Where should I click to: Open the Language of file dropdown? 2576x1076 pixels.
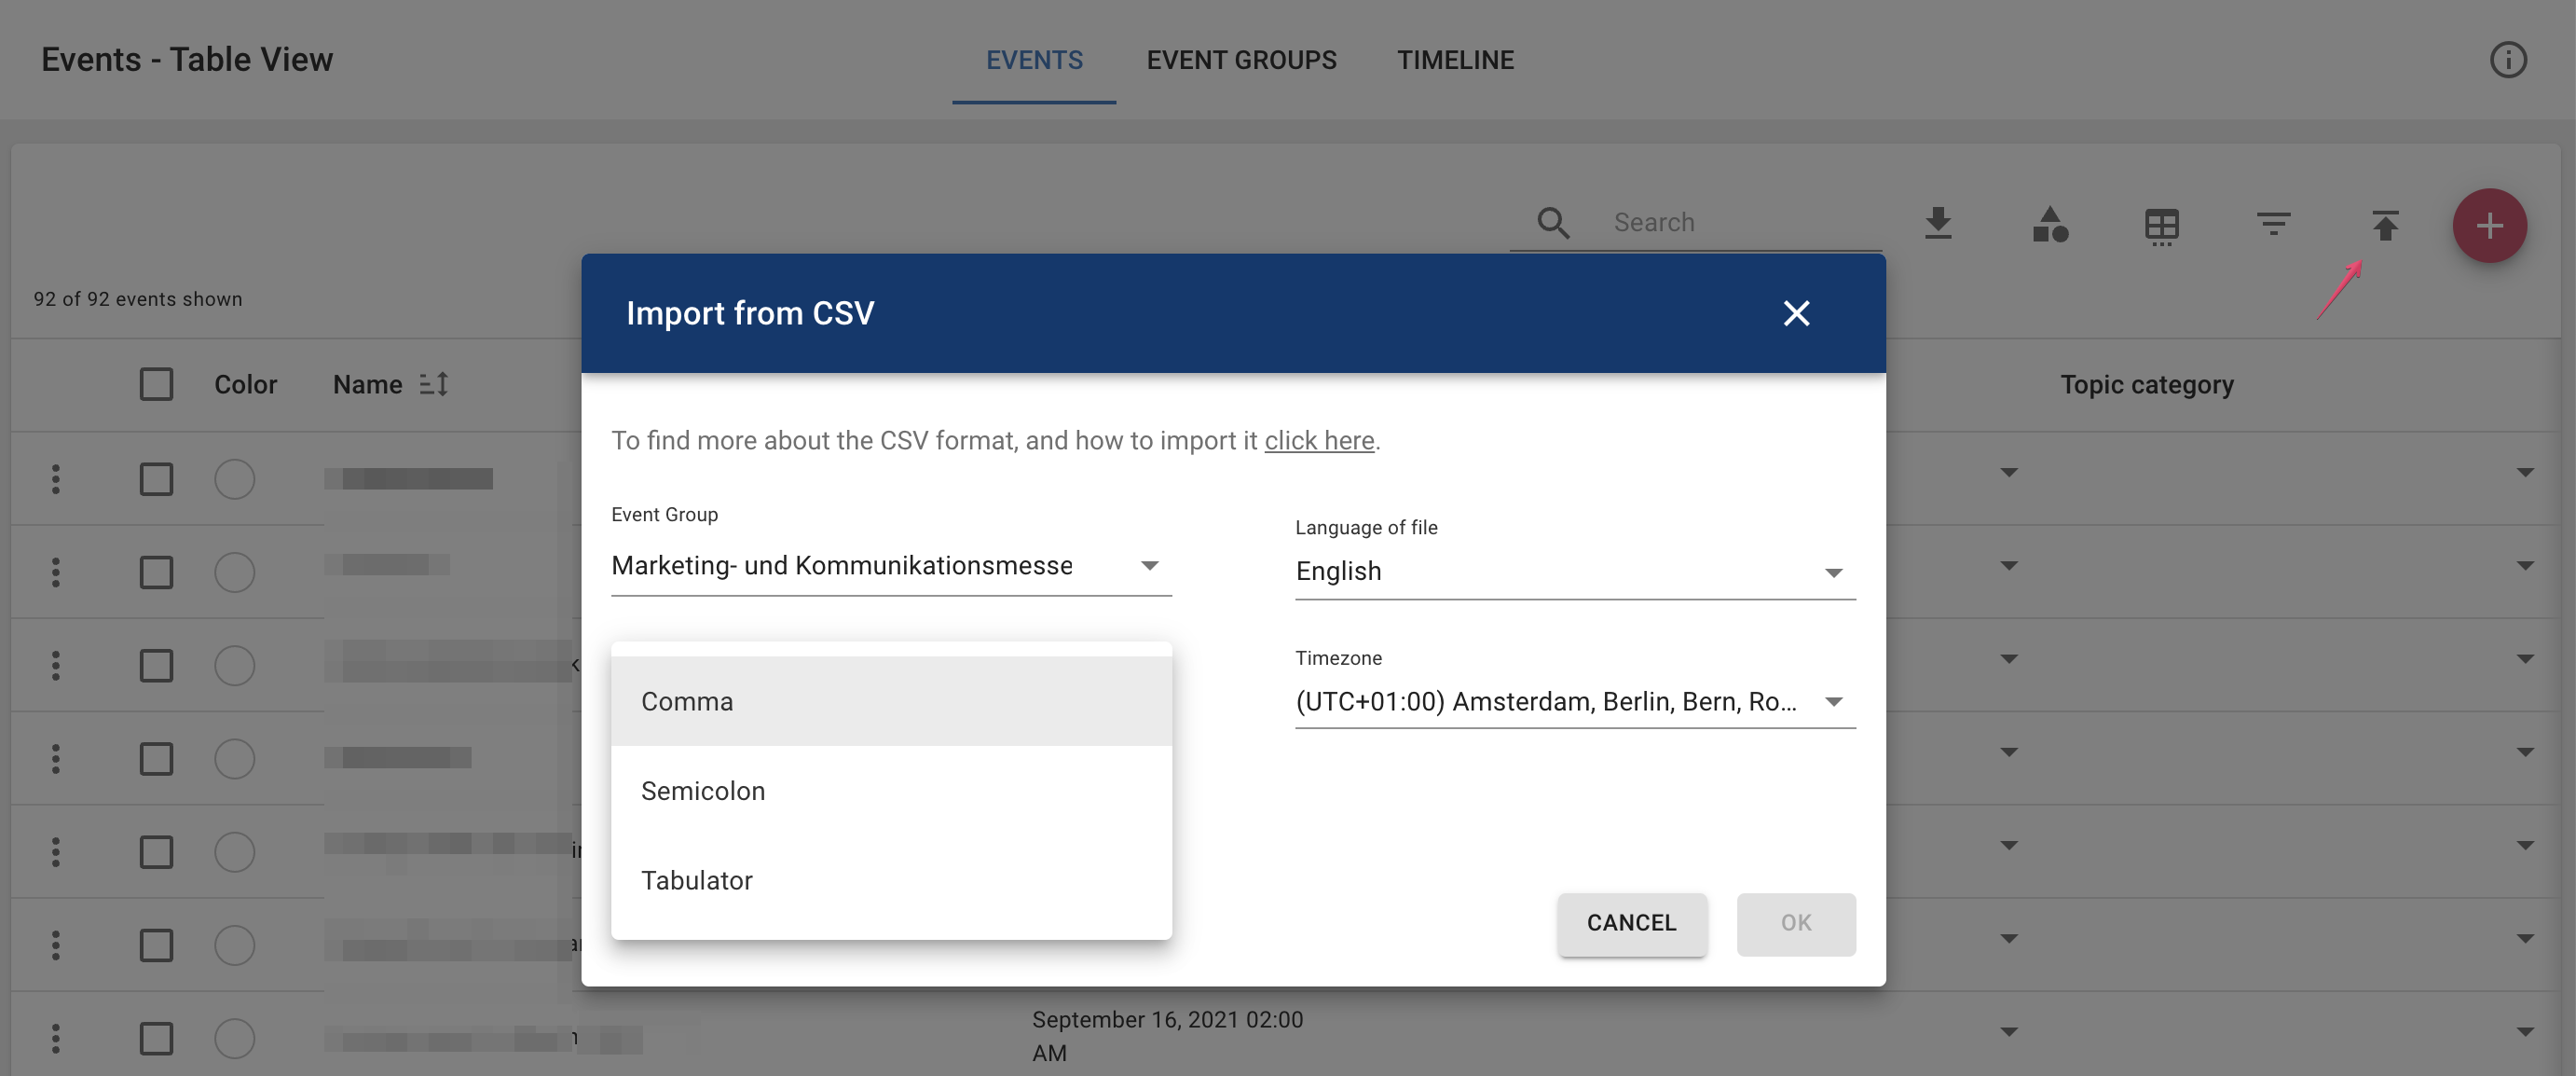(1575, 571)
